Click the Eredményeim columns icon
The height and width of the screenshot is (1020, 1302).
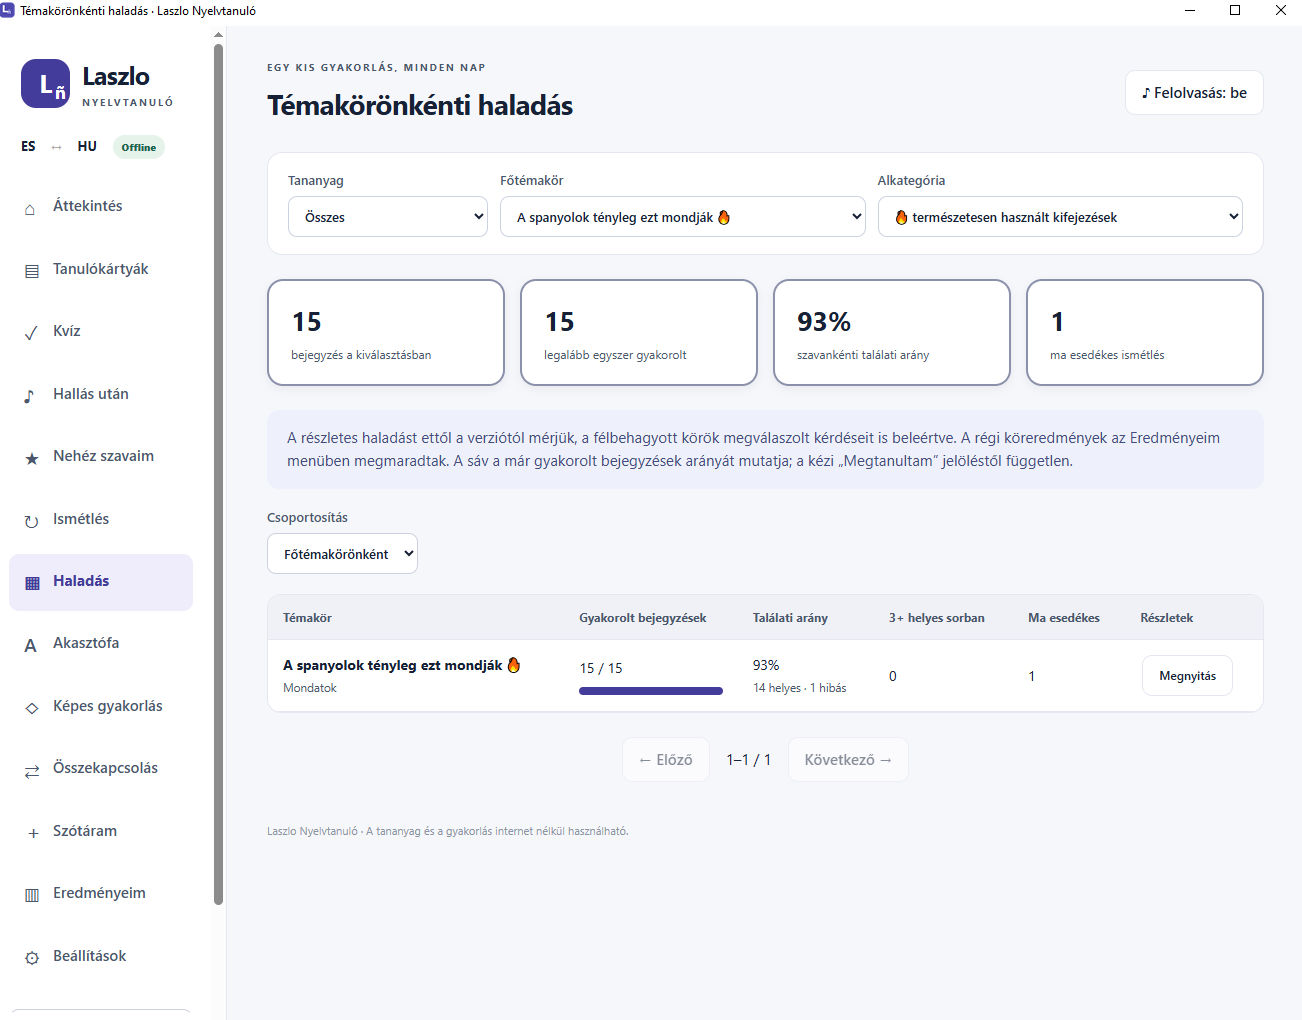coord(32,896)
